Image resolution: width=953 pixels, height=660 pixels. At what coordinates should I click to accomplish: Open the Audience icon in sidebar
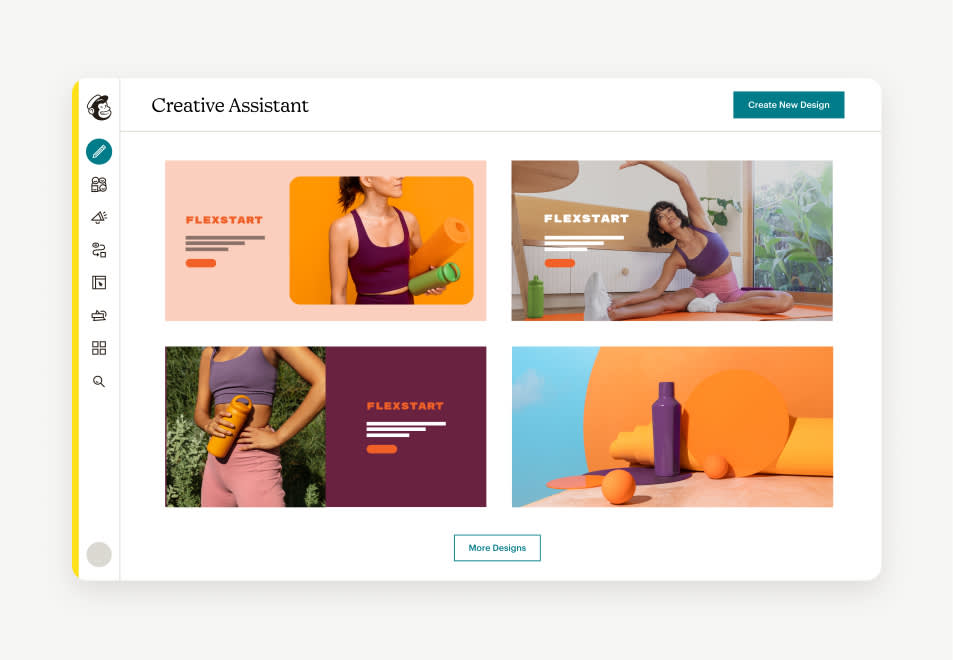(99, 185)
